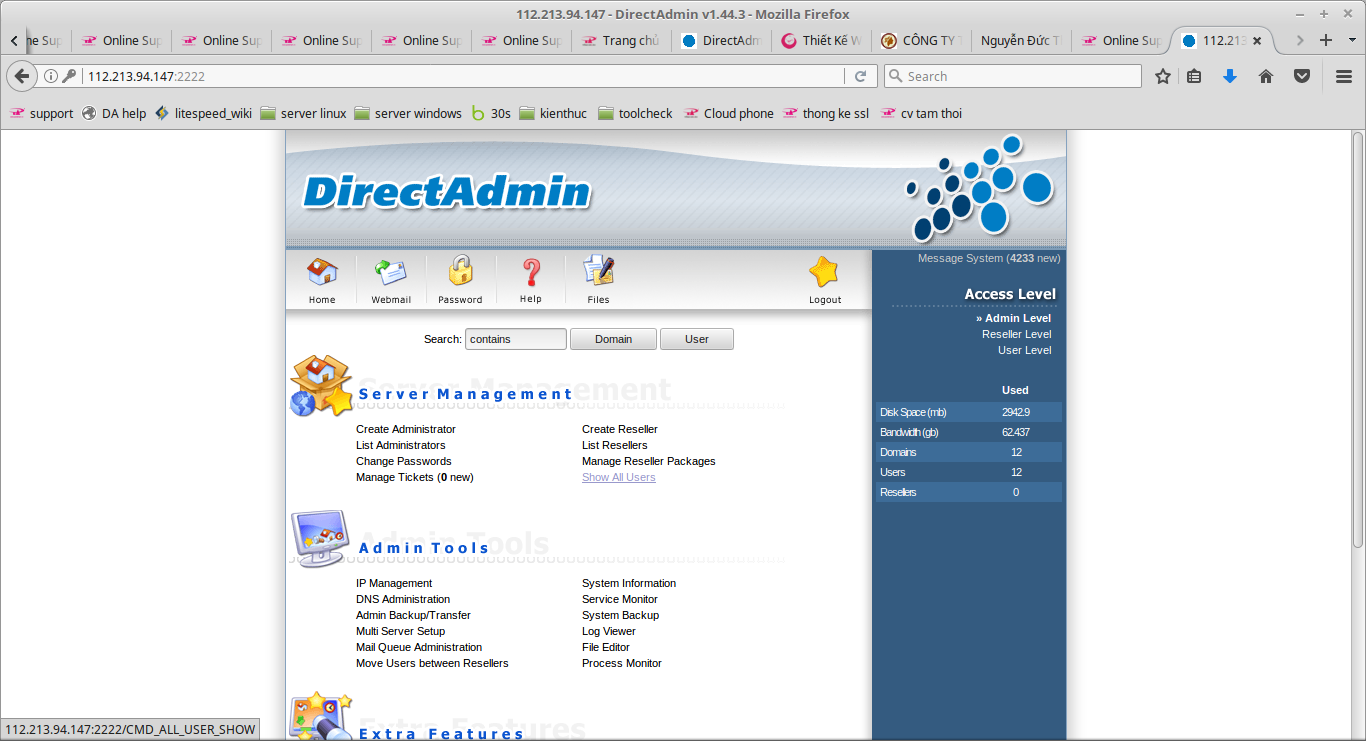Open the support bookmark
Viewport: 1366px width, 741px height.
coord(41,113)
